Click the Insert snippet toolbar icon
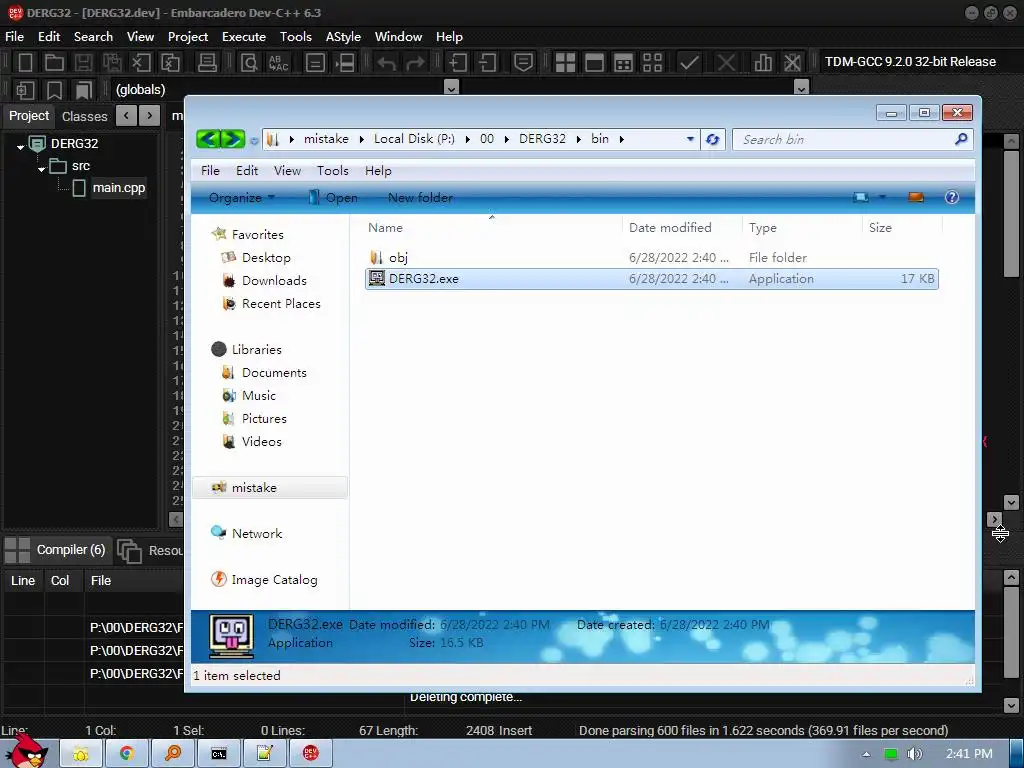This screenshot has width=1024, height=768. (25, 90)
